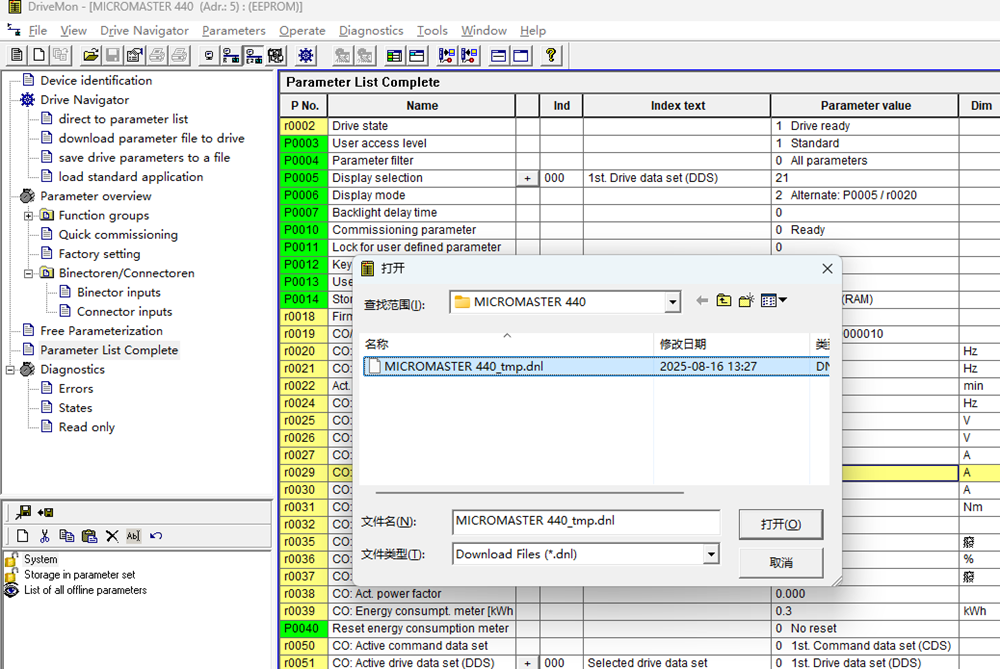Open the Diagnostics menu in menu bar
Viewport: 1000px width, 669px height.
click(x=371, y=31)
